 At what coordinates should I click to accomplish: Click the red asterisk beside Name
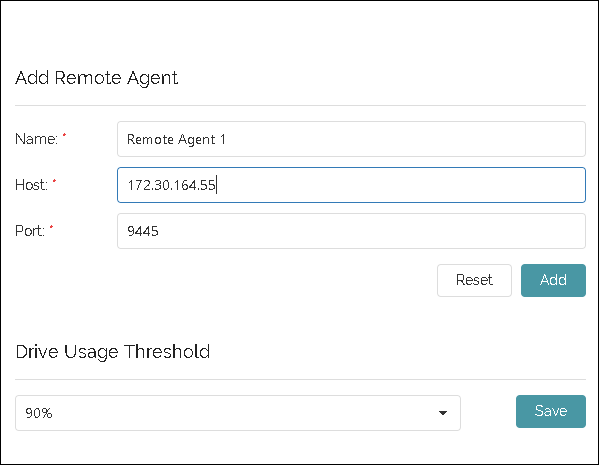pos(64,135)
